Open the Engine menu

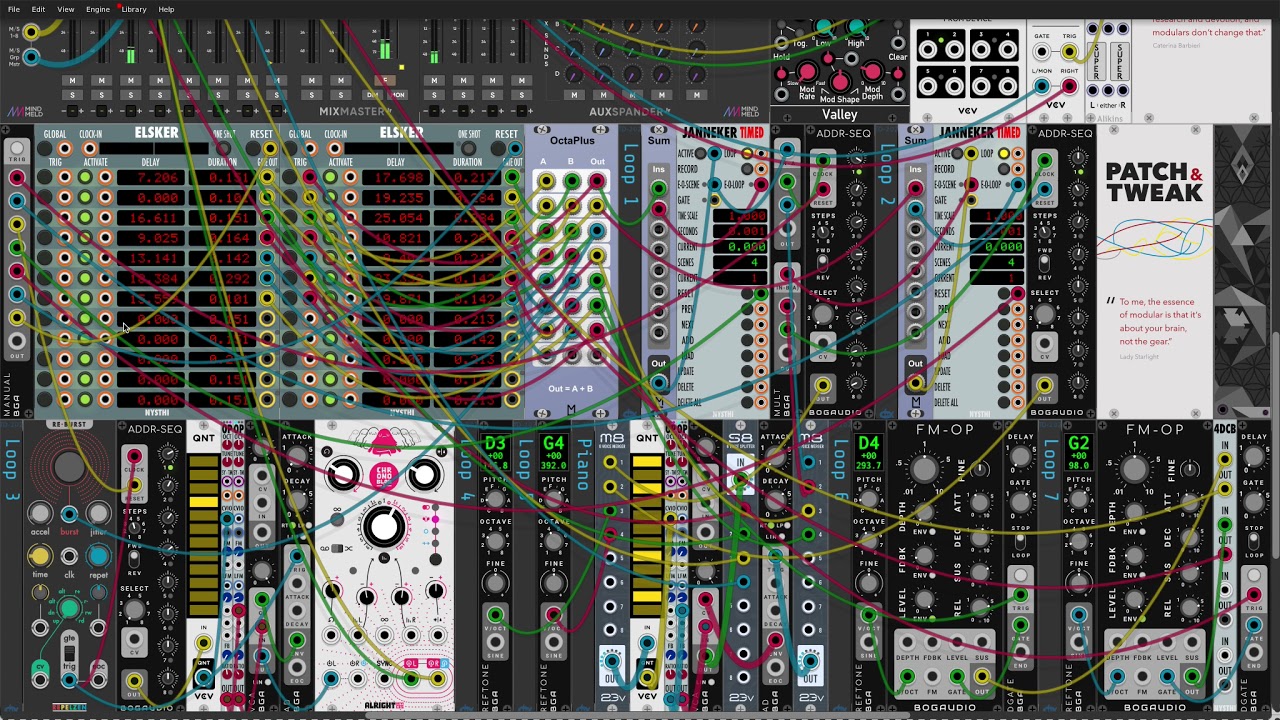tap(97, 10)
